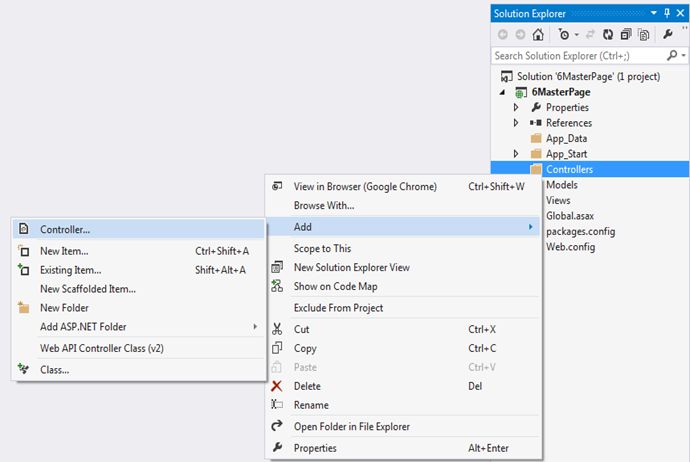Choose Exclude From Project
690x462 pixels.
pyautogui.click(x=404, y=308)
